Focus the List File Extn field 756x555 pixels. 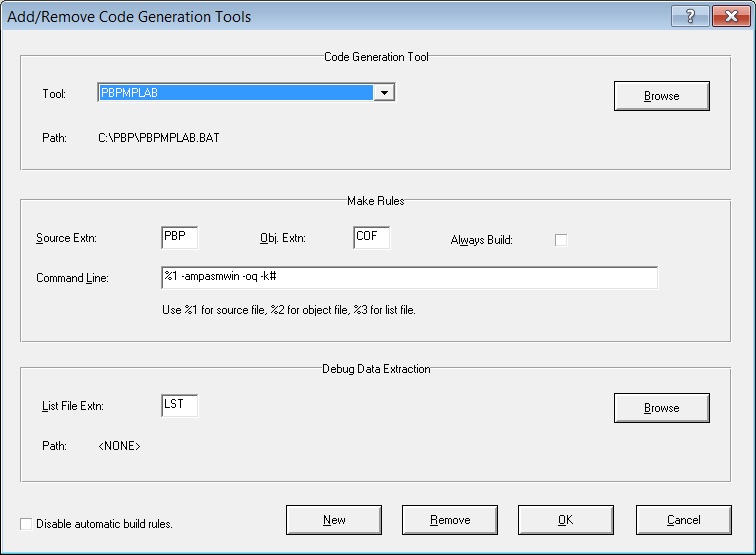pyautogui.click(x=179, y=406)
